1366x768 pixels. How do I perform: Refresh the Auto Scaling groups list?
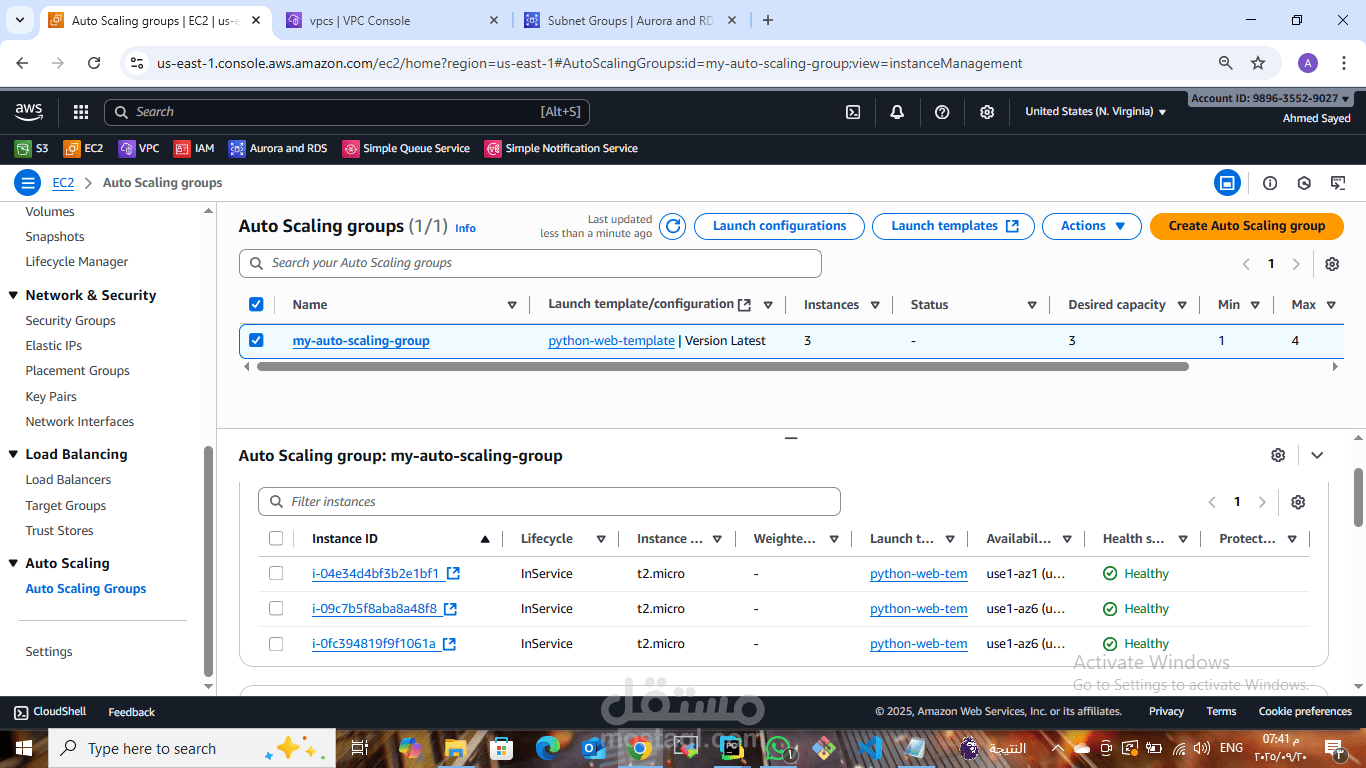[x=674, y=226]
